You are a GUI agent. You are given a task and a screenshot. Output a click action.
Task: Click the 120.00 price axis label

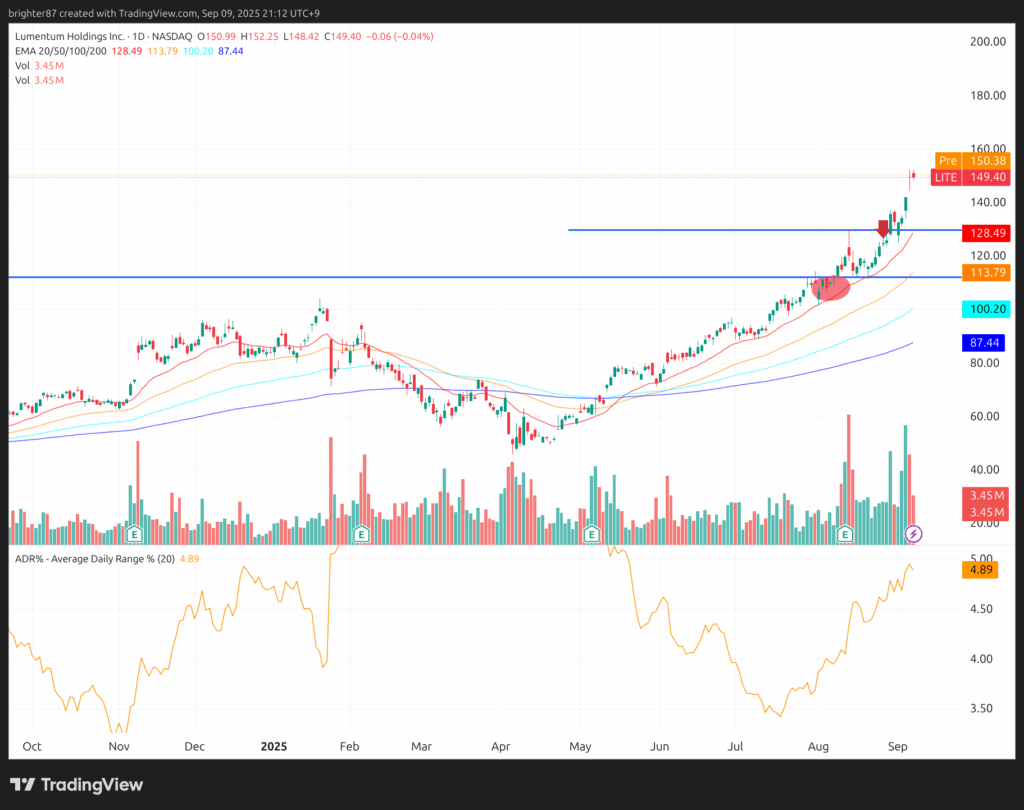987,255
